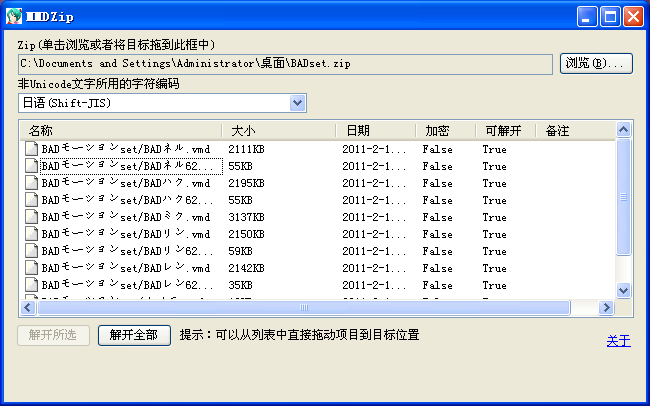Click file icon of BADレン.vmd row
The height and width of the screenshot is (406, 650).
coord(31,268)
